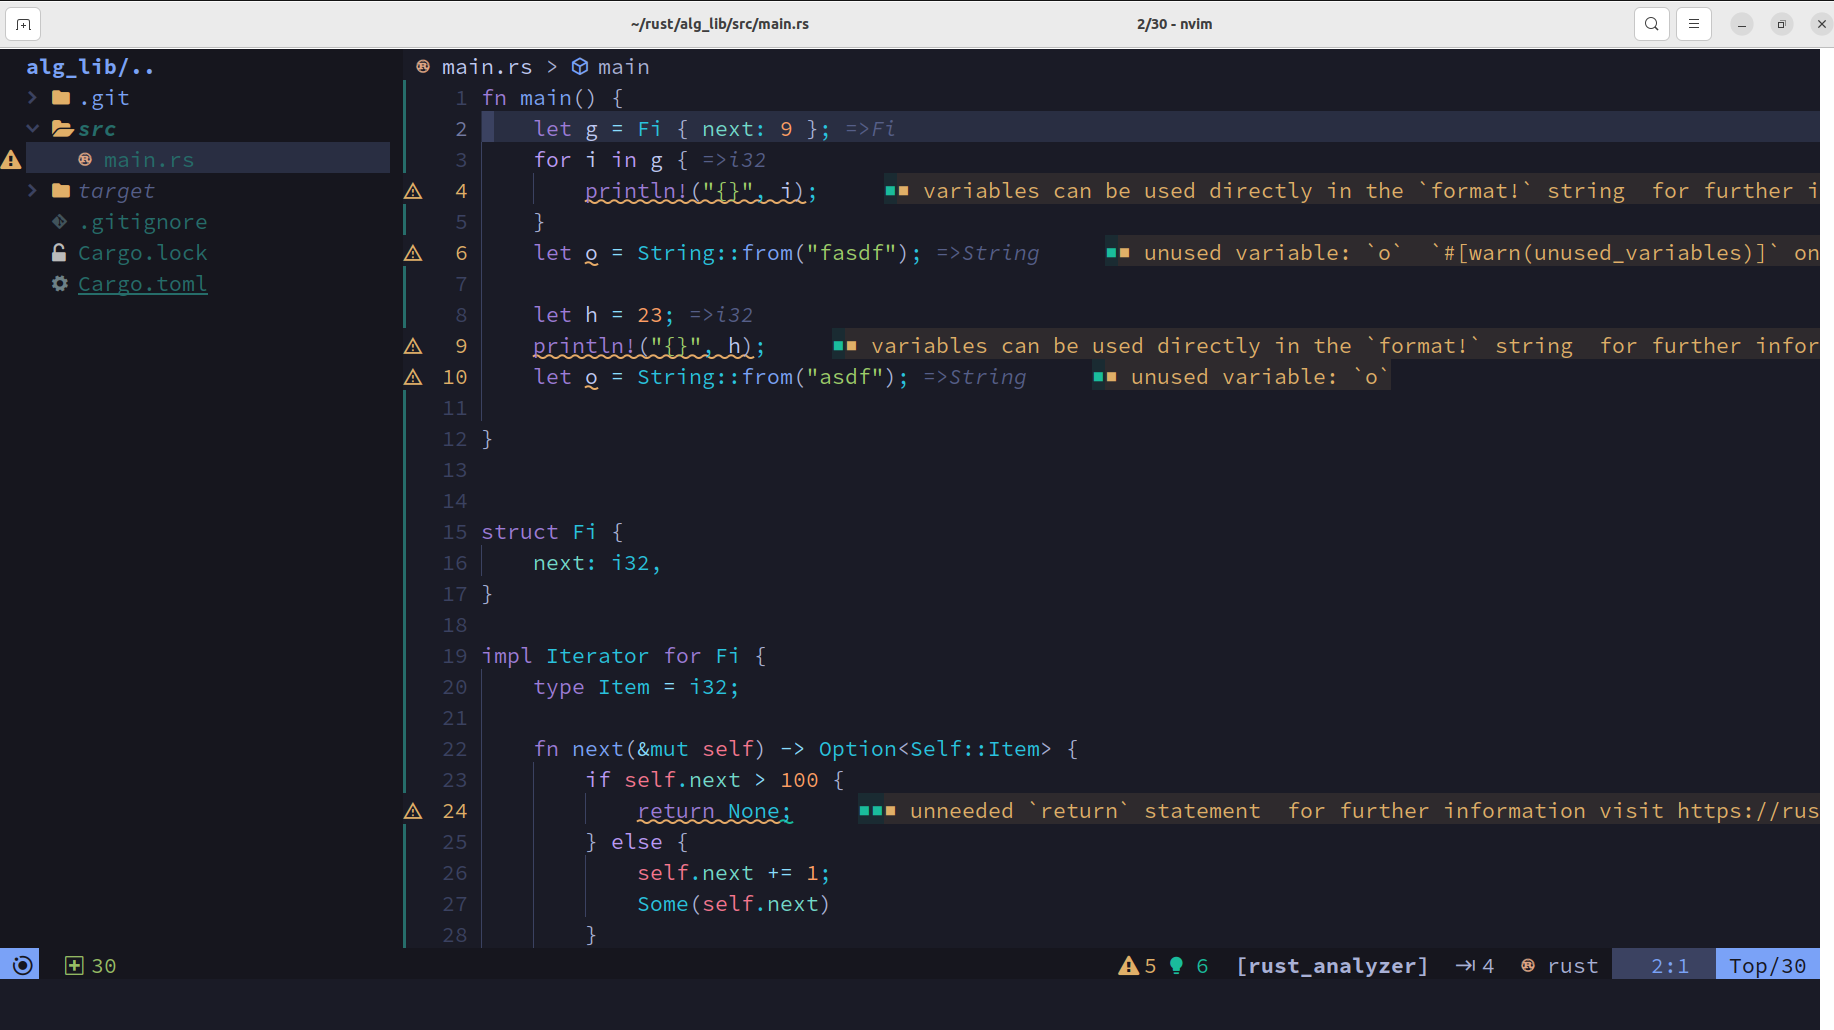Click the diagnostic marker on line 4 message

(x=897, y=191)
